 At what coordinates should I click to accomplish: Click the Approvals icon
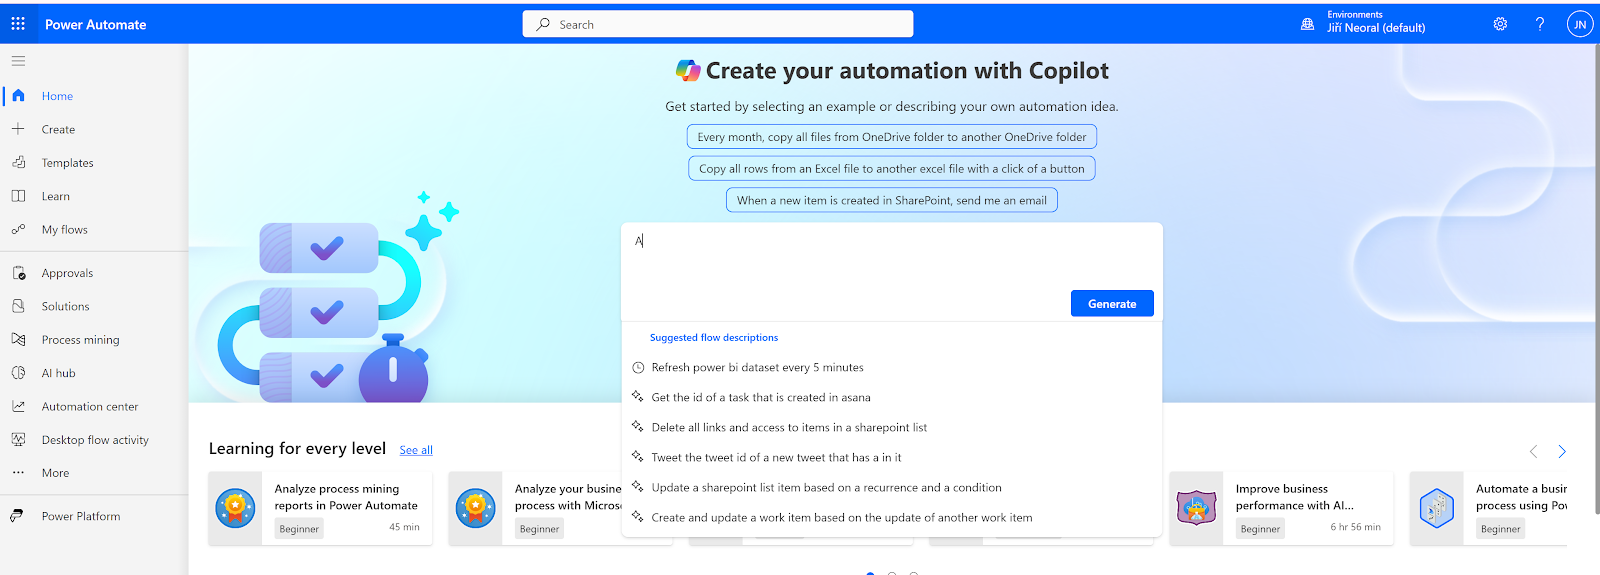(x=18, y=273)
